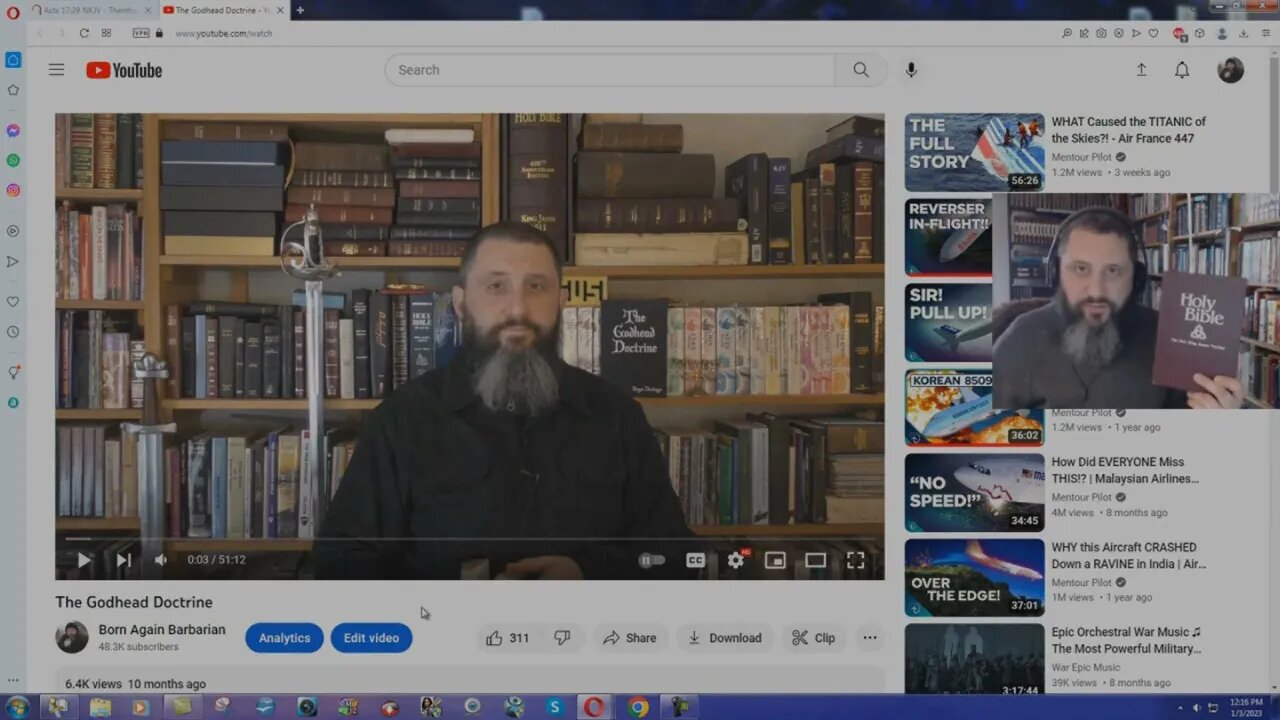Image resolution: width=1280 pixels, height=720 pixels.
Task: Add page to bookmarks heart
Action: pos(1153,33)
